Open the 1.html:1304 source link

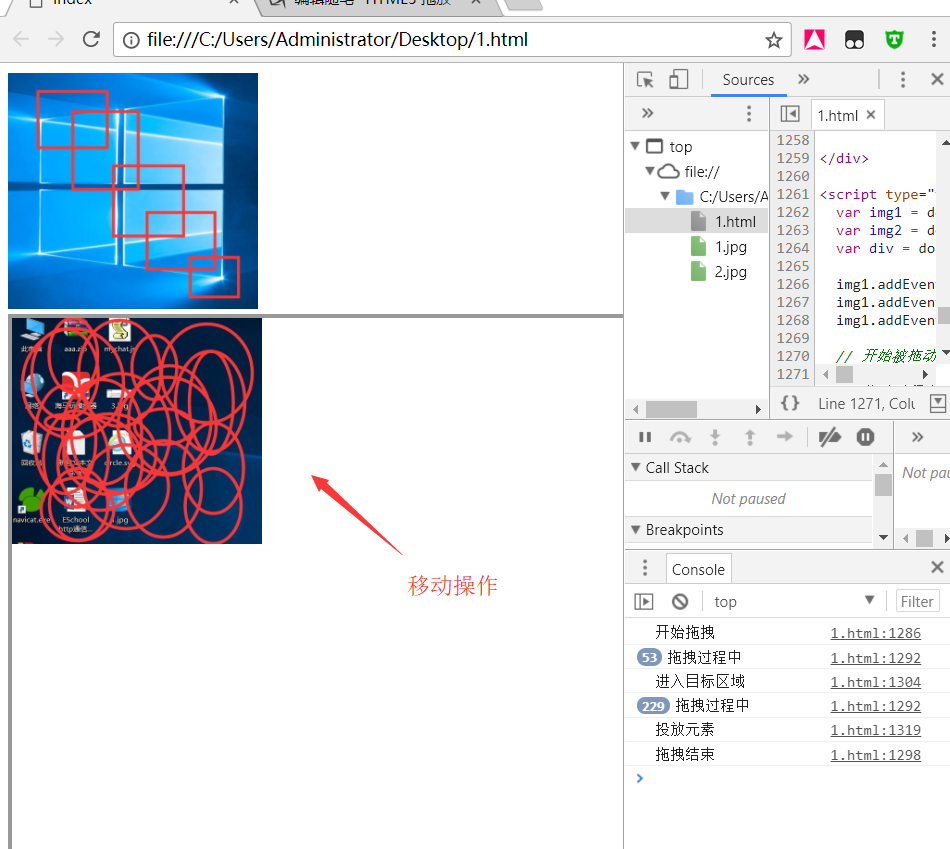(x=875, y=682)
